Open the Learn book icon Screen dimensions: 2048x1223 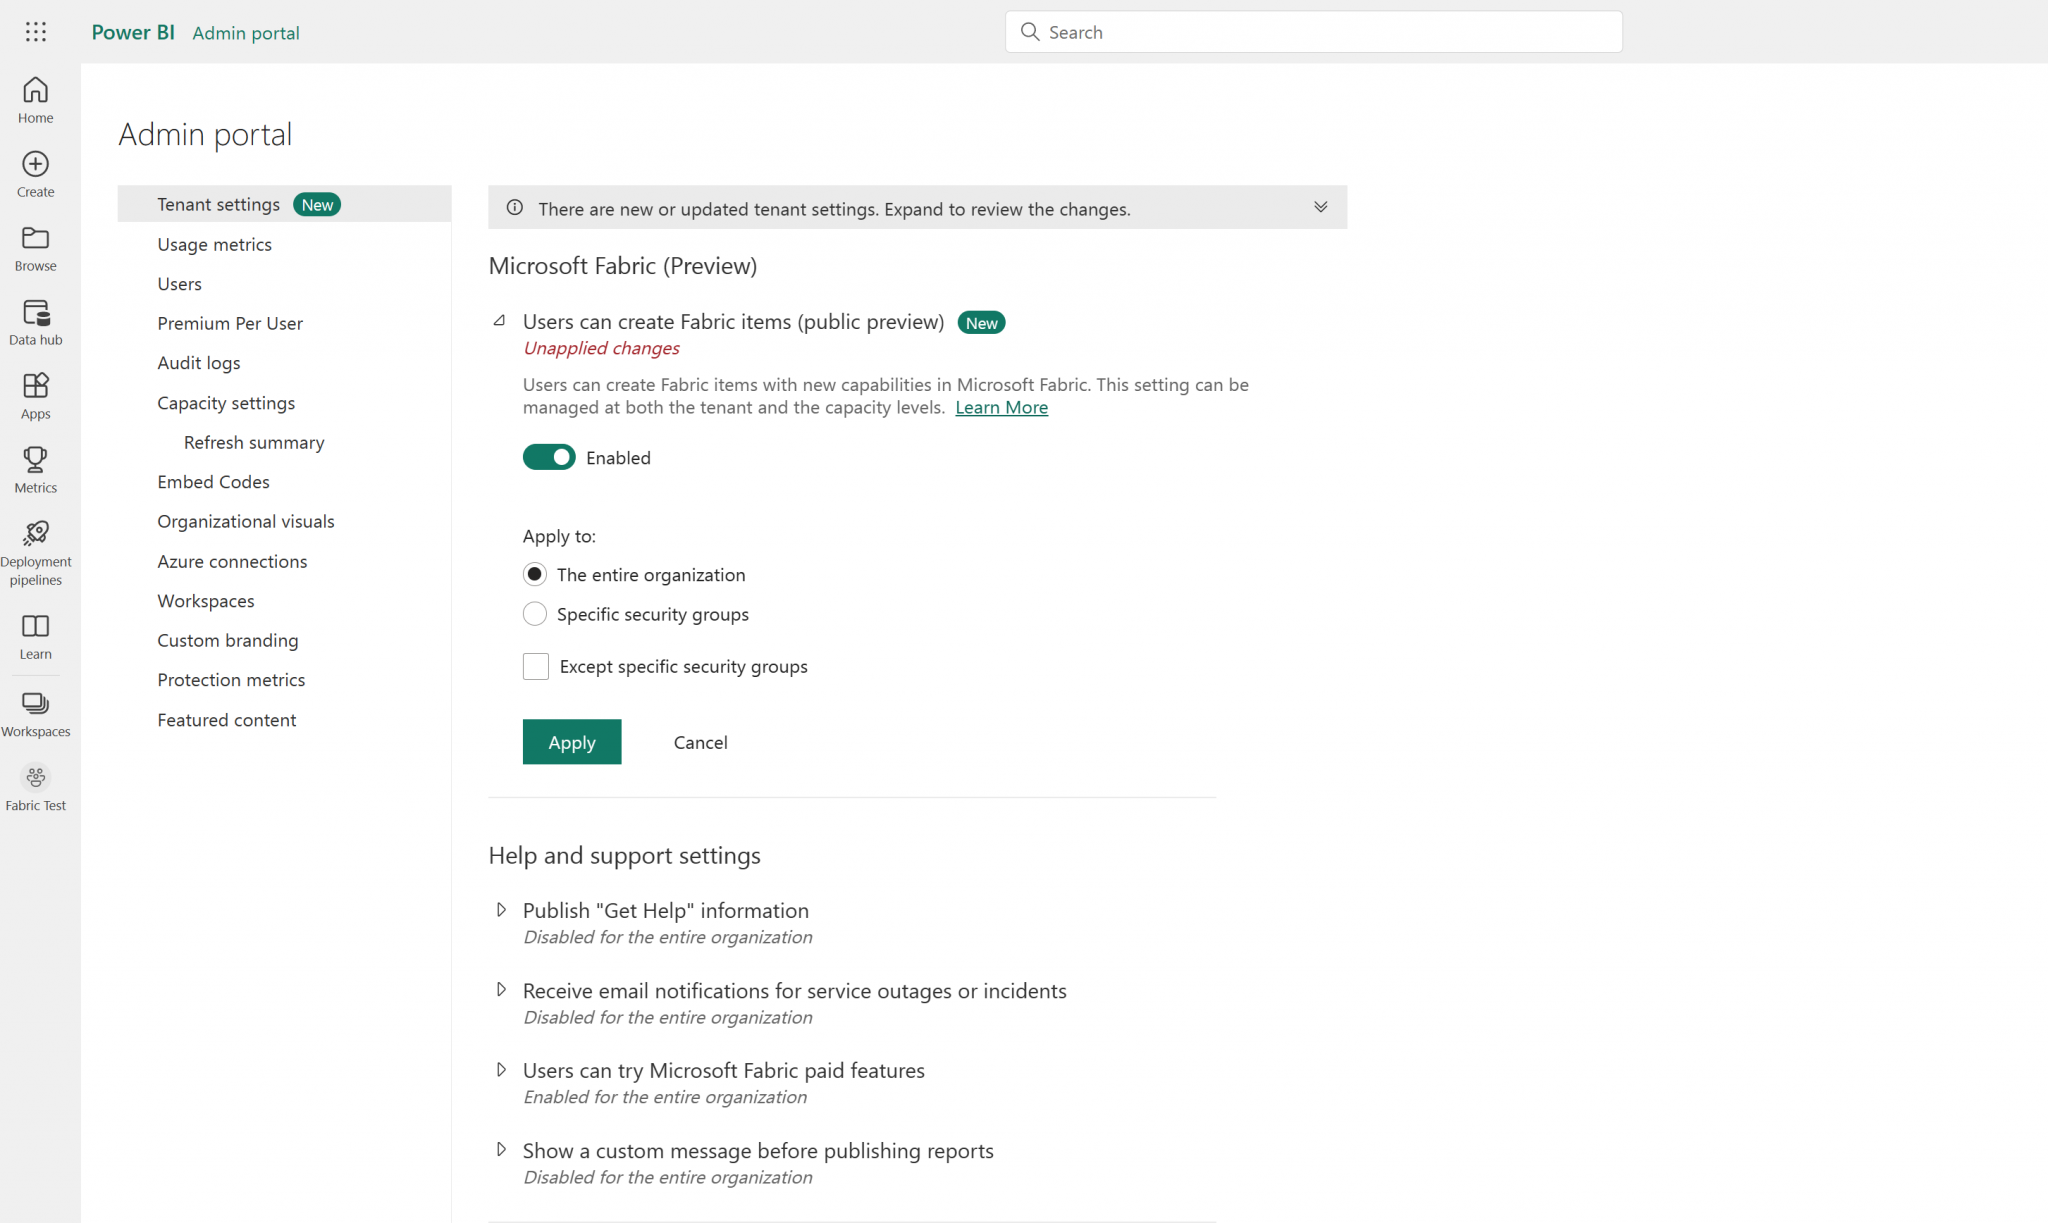pos(36,626)
